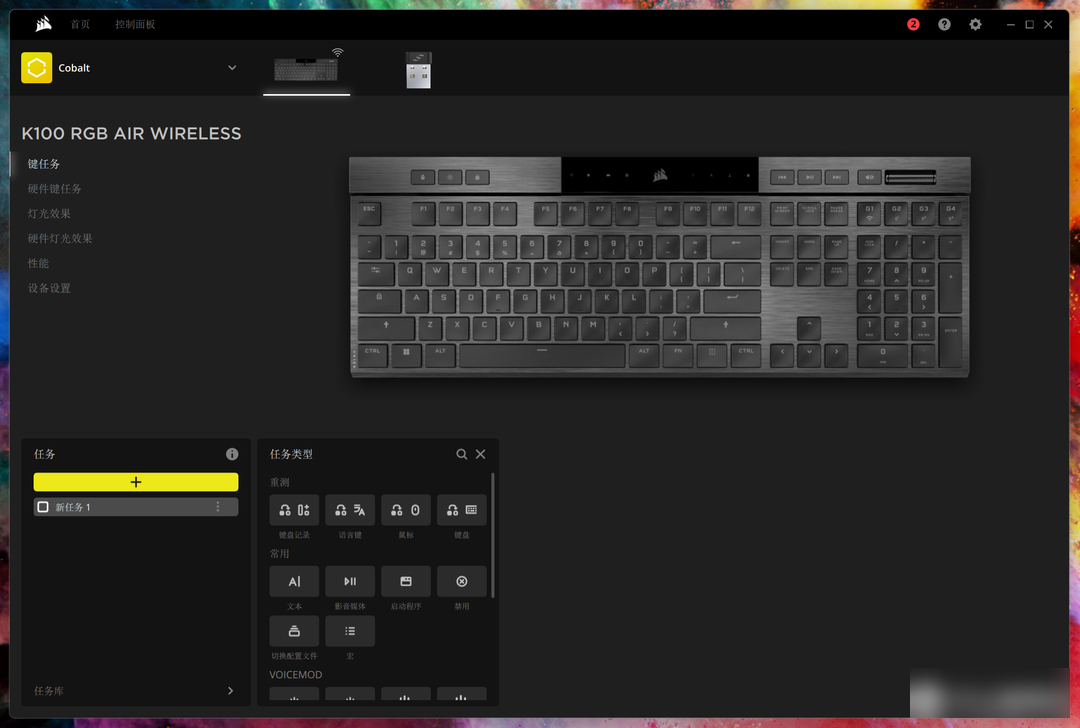The height and width of the screenshot is (728, 1080).
Task: Switch to the 灯光效果 section
Action: pos(49,214)
